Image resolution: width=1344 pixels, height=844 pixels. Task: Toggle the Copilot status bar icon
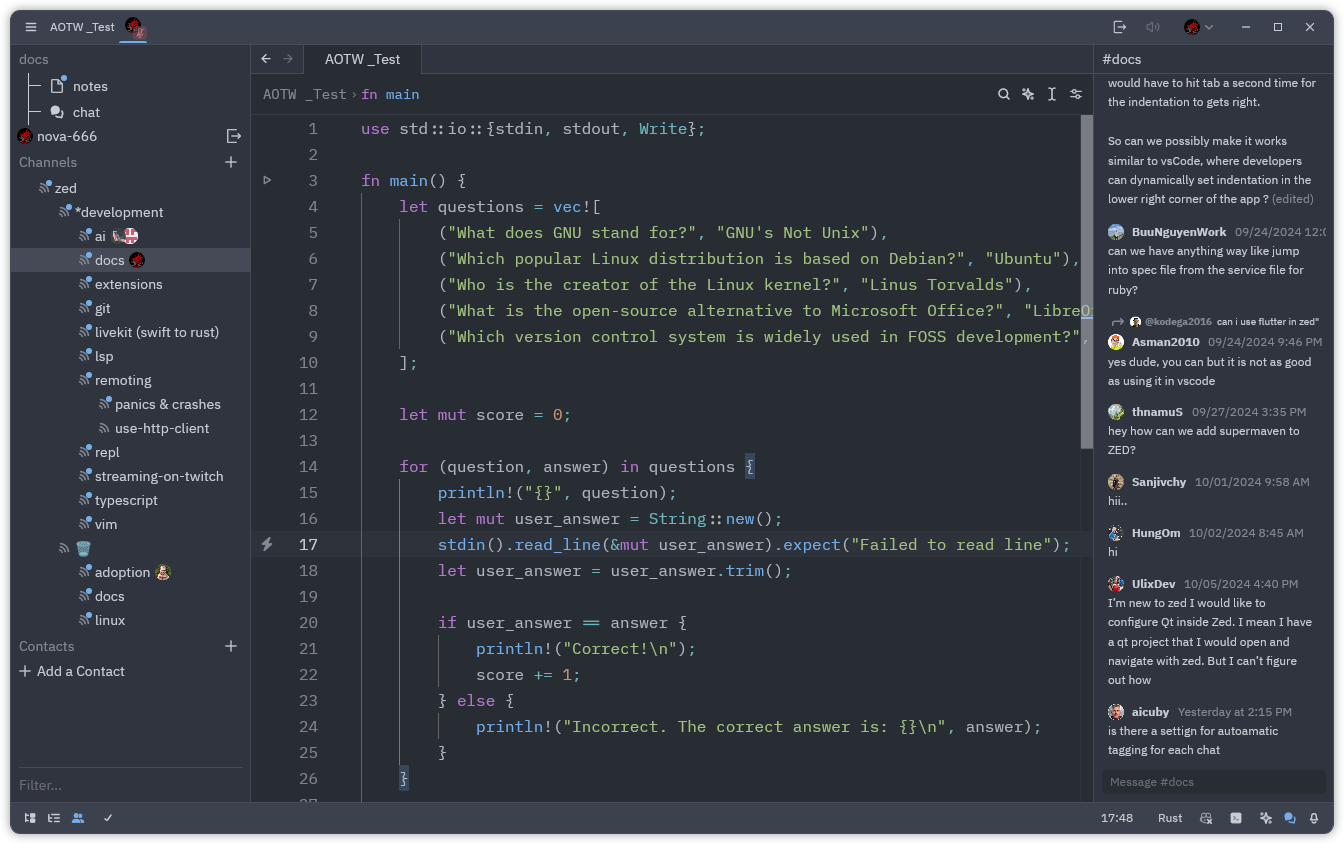1206,818
